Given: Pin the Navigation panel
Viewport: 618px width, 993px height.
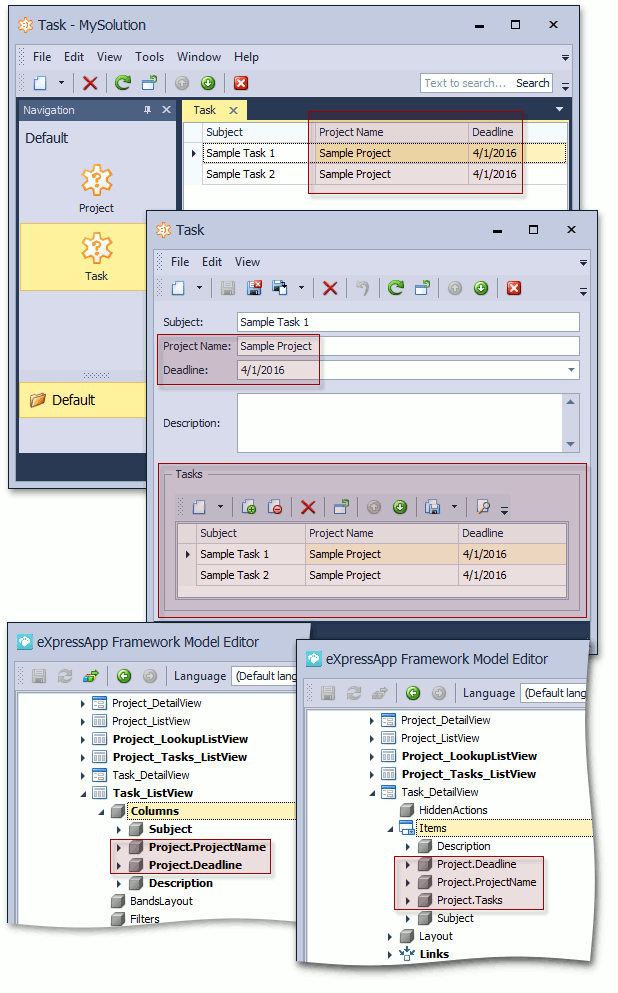Looking at the screenshot, I should point(148,110).
